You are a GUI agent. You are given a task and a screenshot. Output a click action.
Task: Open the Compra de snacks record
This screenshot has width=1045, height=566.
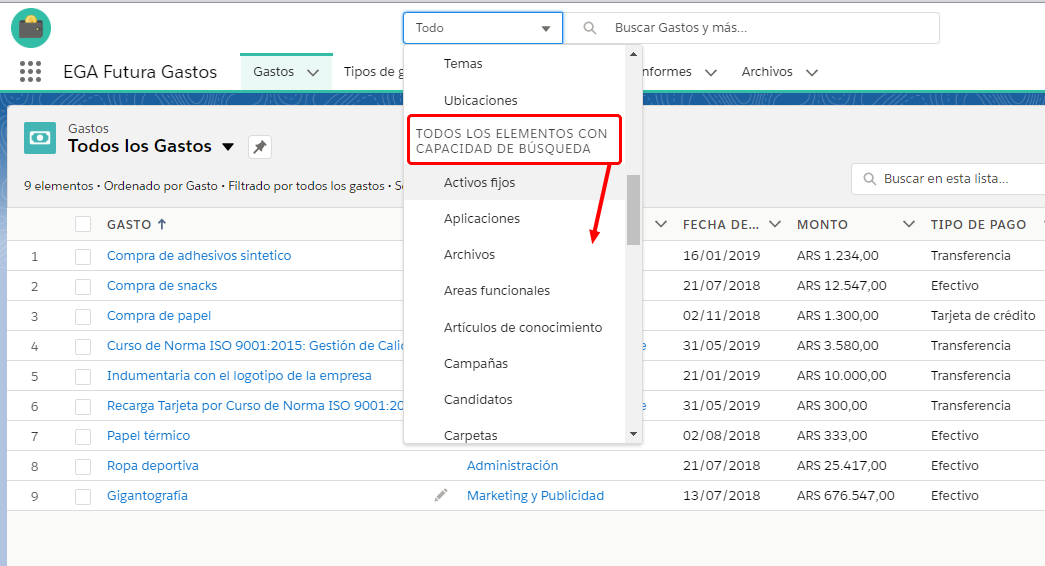(162, 285)
